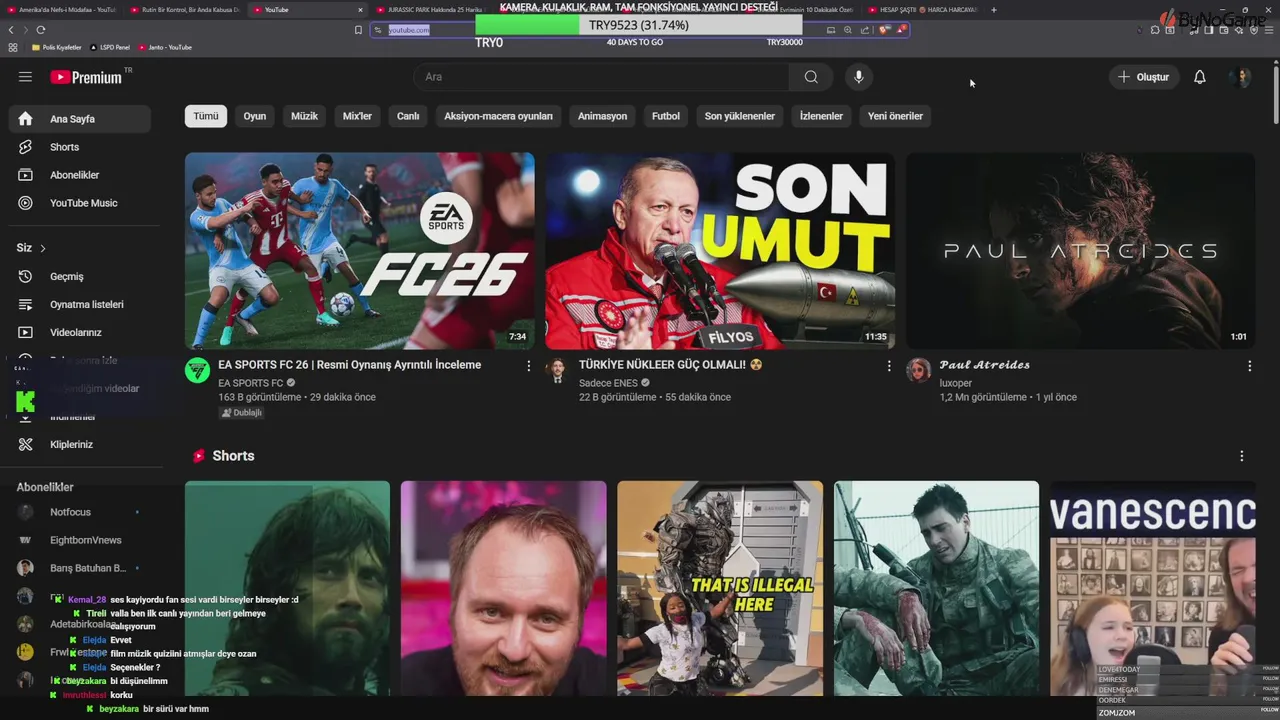Start voice search with microphone icon
Screen dimensions: 1280x720
tap(858, 77)
